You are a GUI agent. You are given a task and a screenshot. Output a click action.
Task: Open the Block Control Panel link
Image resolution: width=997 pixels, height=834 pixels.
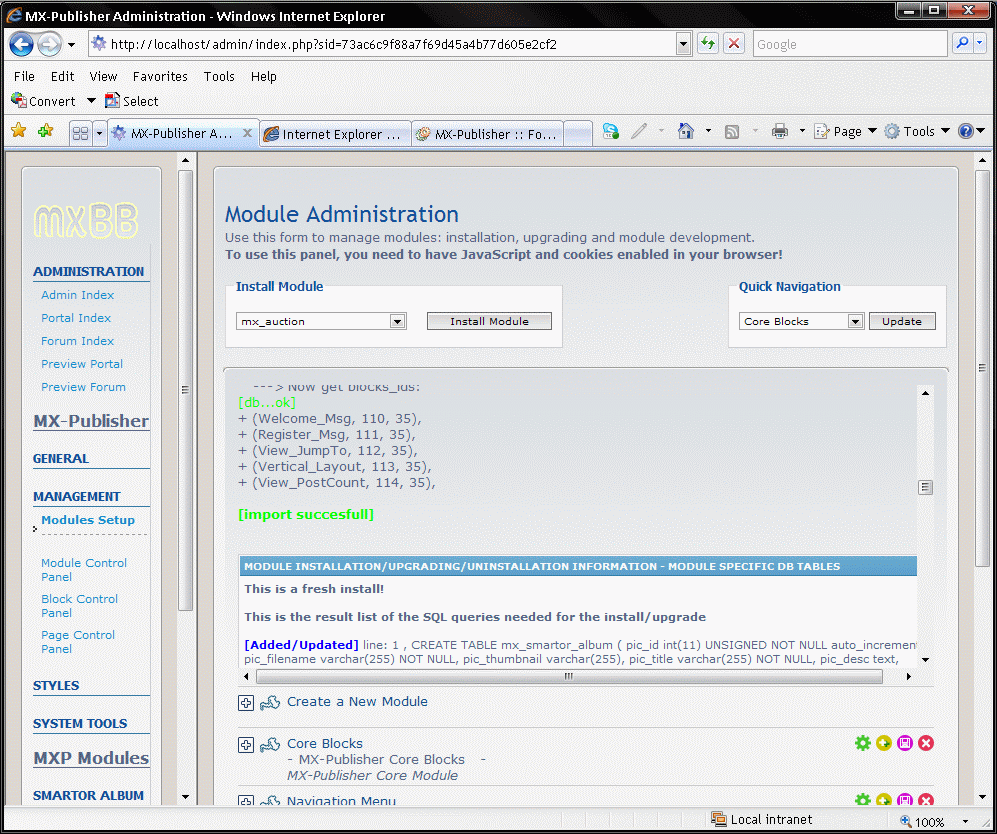click(x=79, y=606)
